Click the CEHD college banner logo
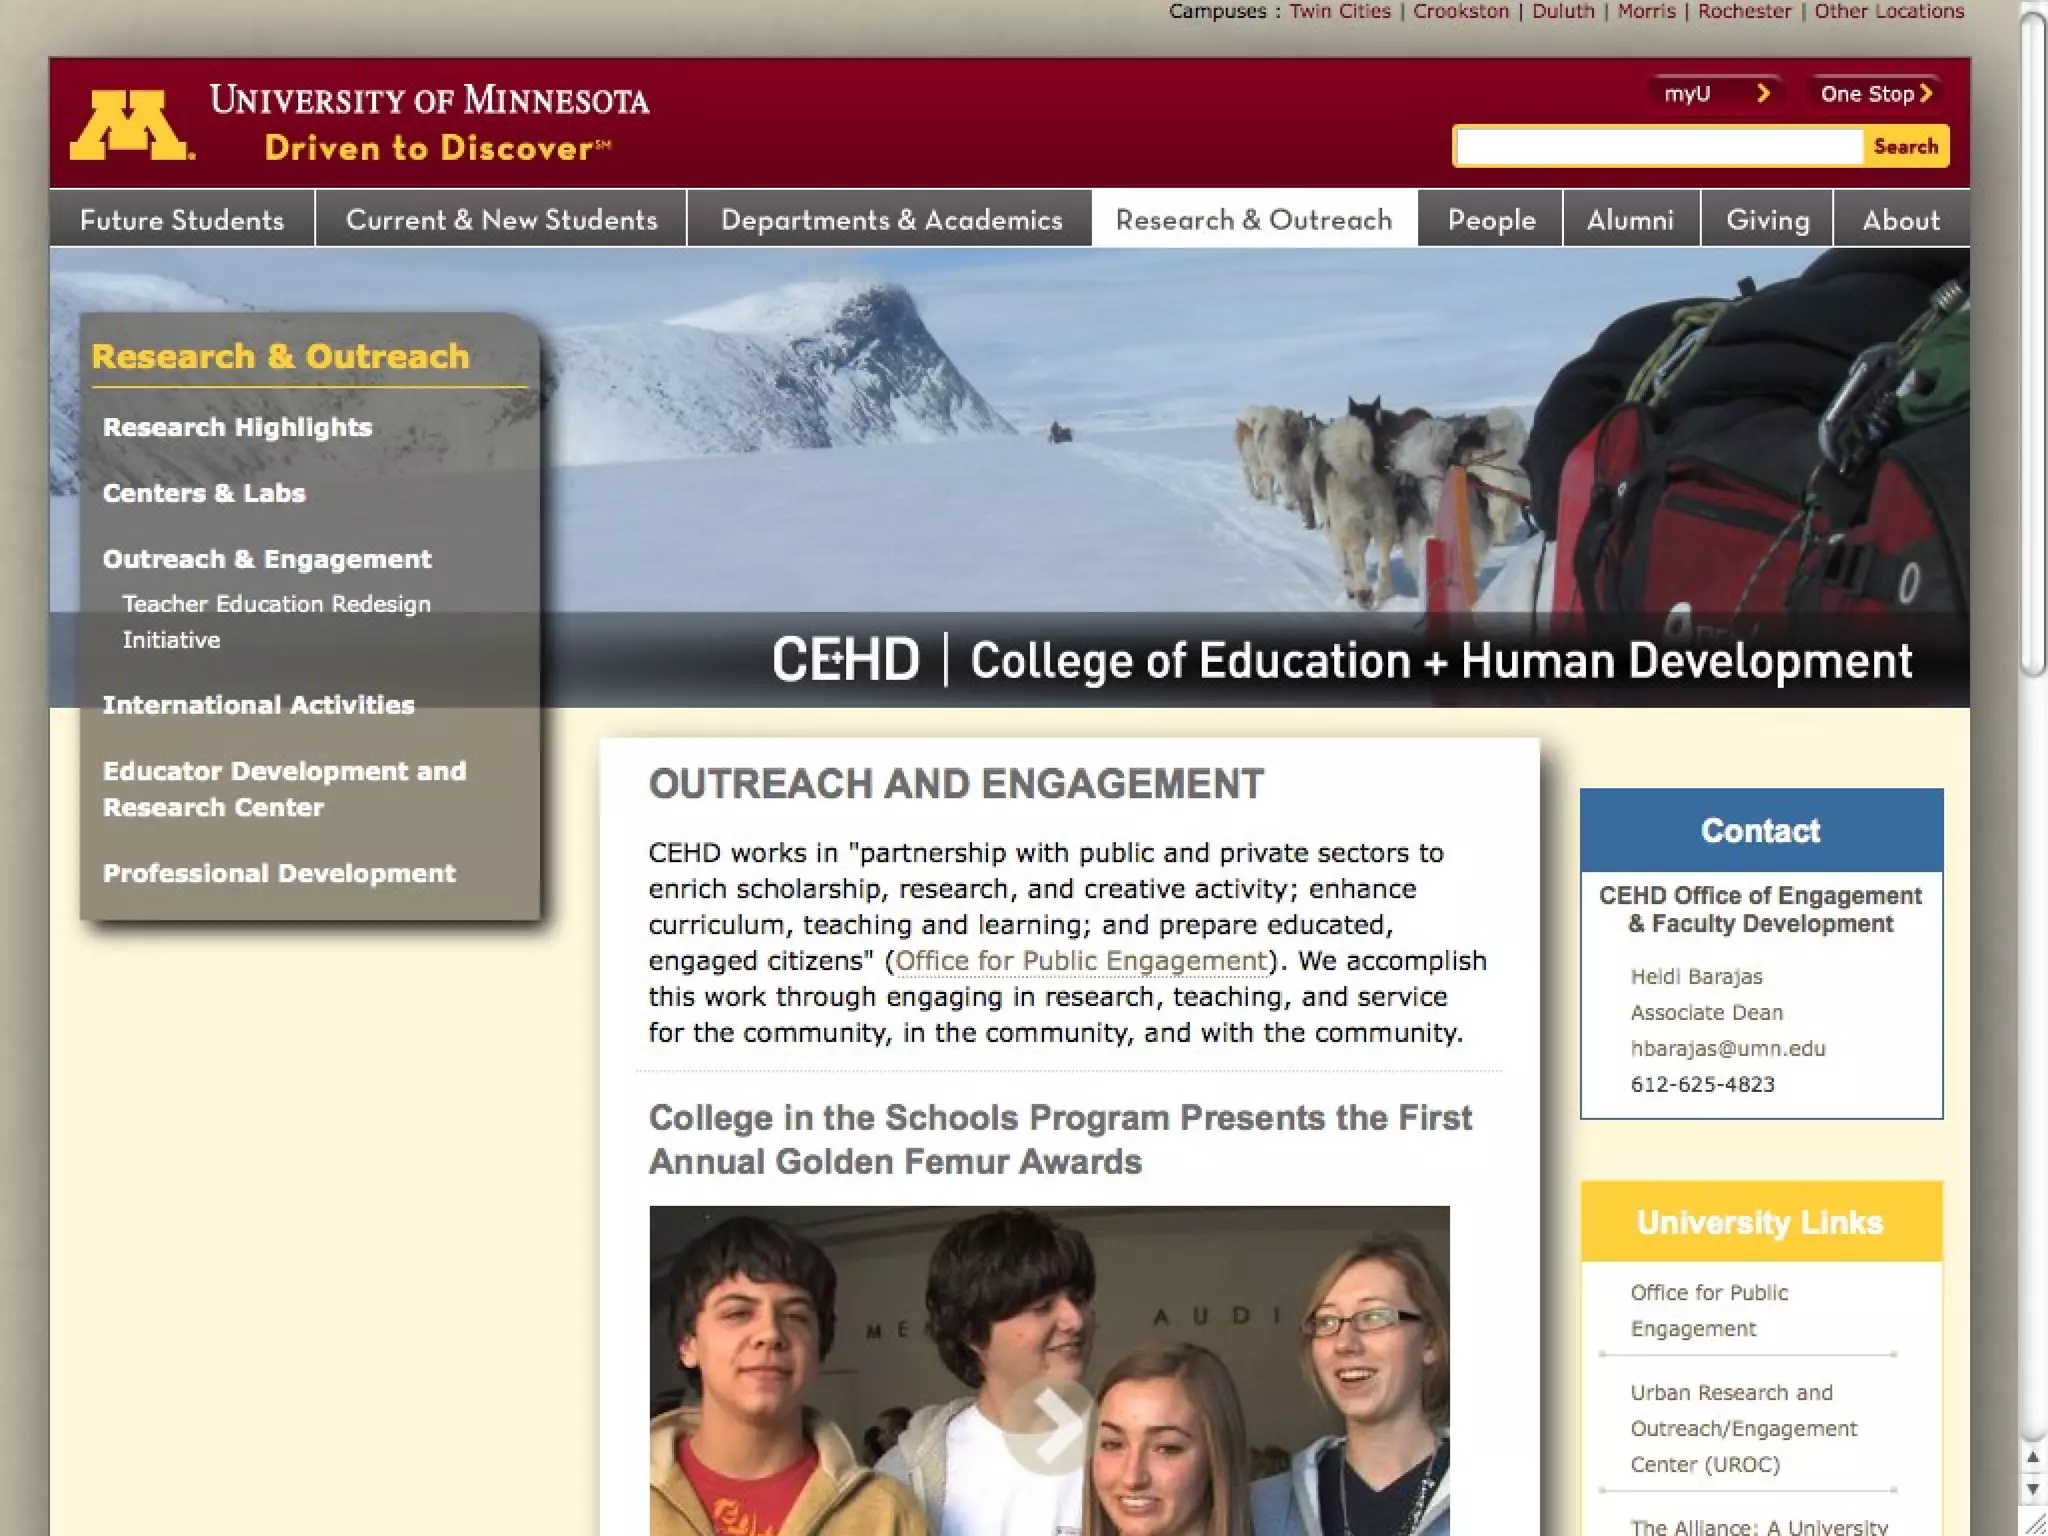This screenshot has width=2048, height=1536. 1342,660
